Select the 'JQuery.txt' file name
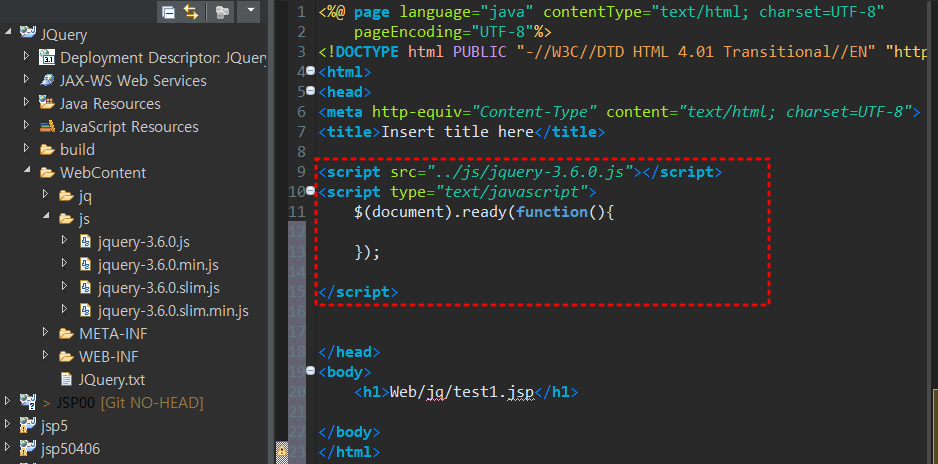The width and height of the screenshot is (938, 464). tap(112, 380)
